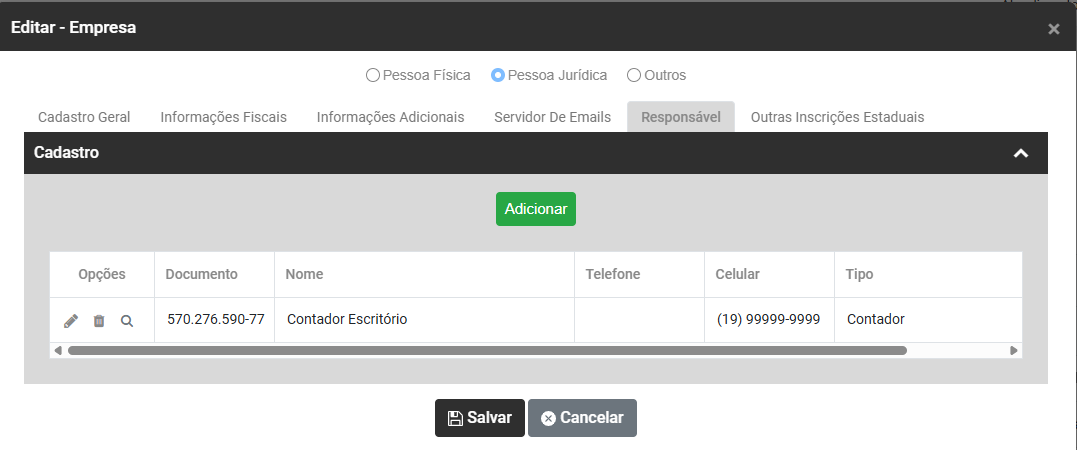The height and width of the screenshot is (450, 1077).
Task: Choose the Outros radio option
Action: point(634,75)
